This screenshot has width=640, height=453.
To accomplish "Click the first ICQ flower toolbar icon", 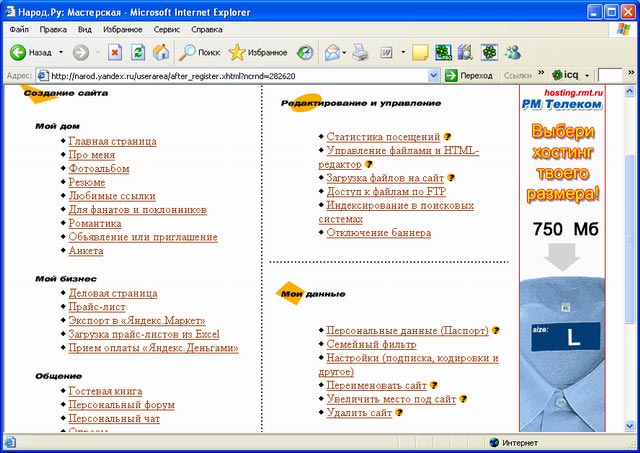I will (x=443, y=53).
